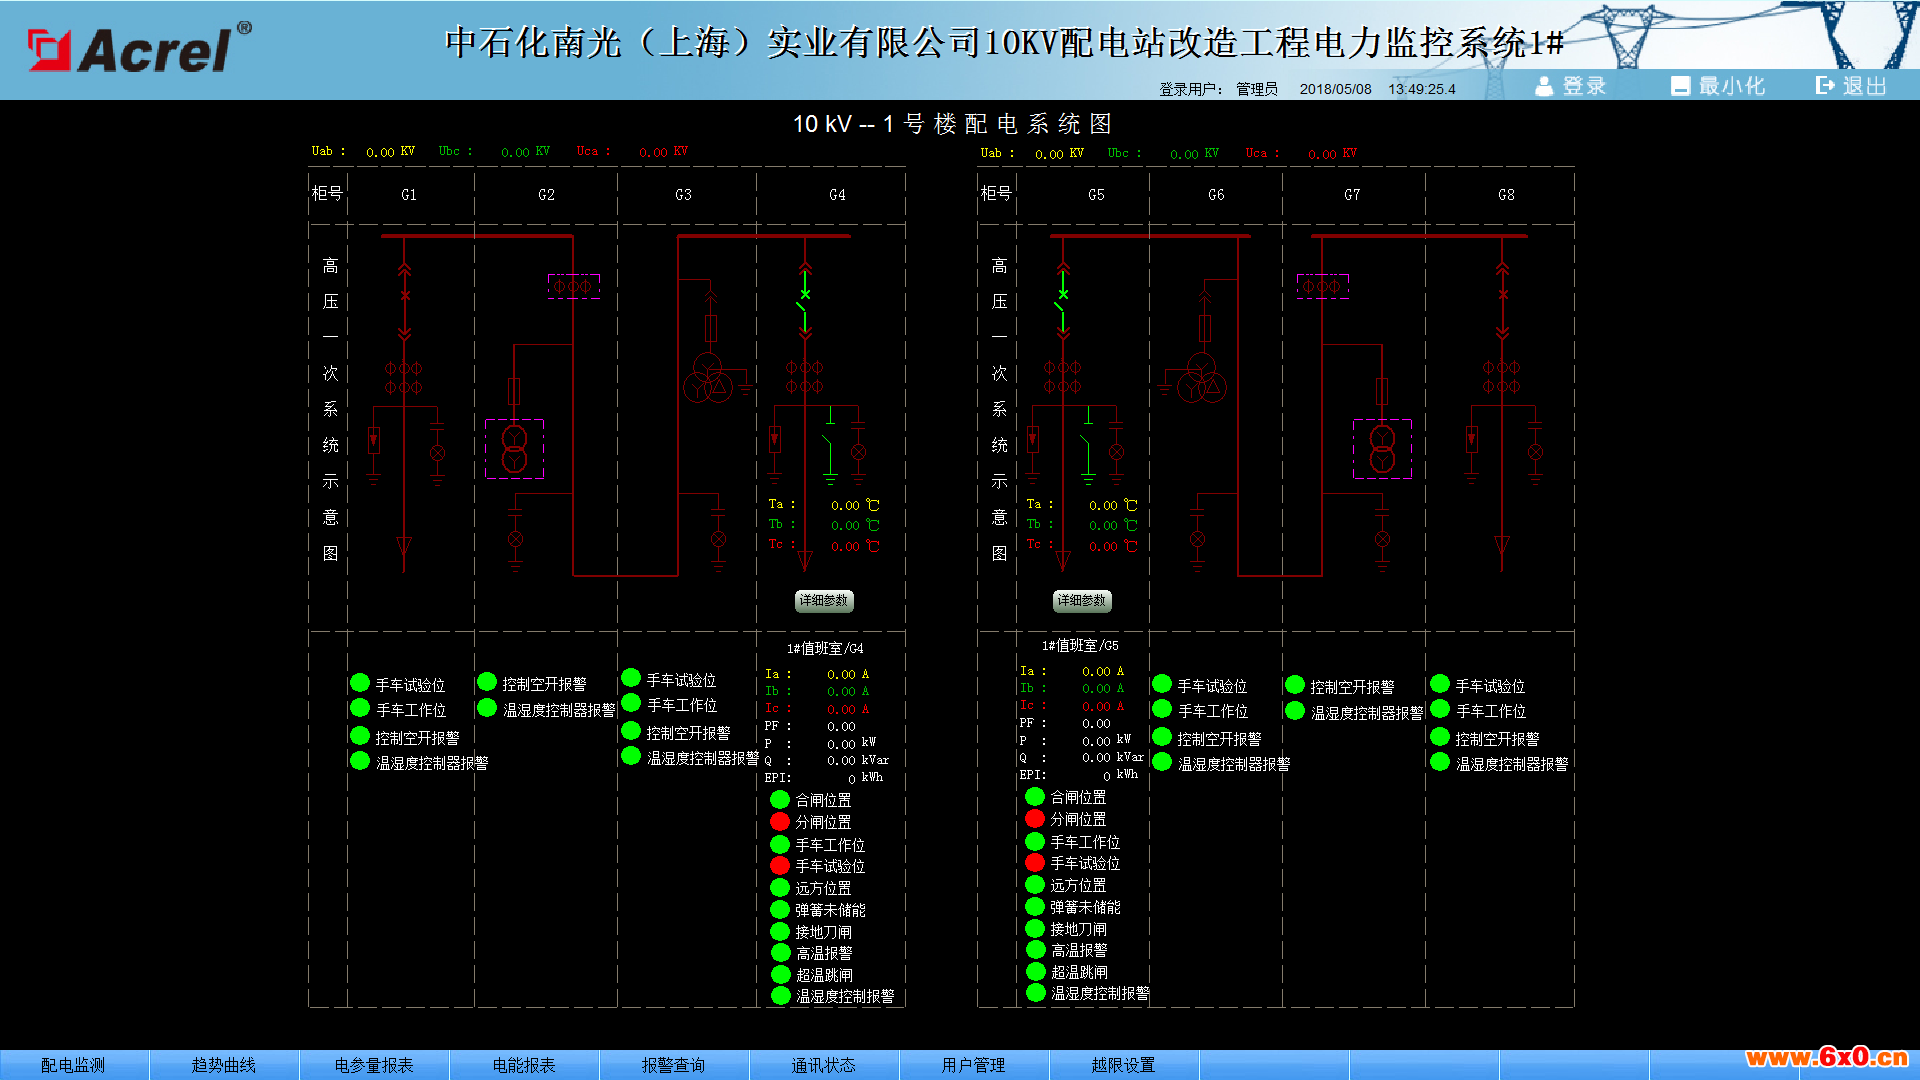Click the 最小化 minimize icon

pyautogui.click(x=1681, y=86)
